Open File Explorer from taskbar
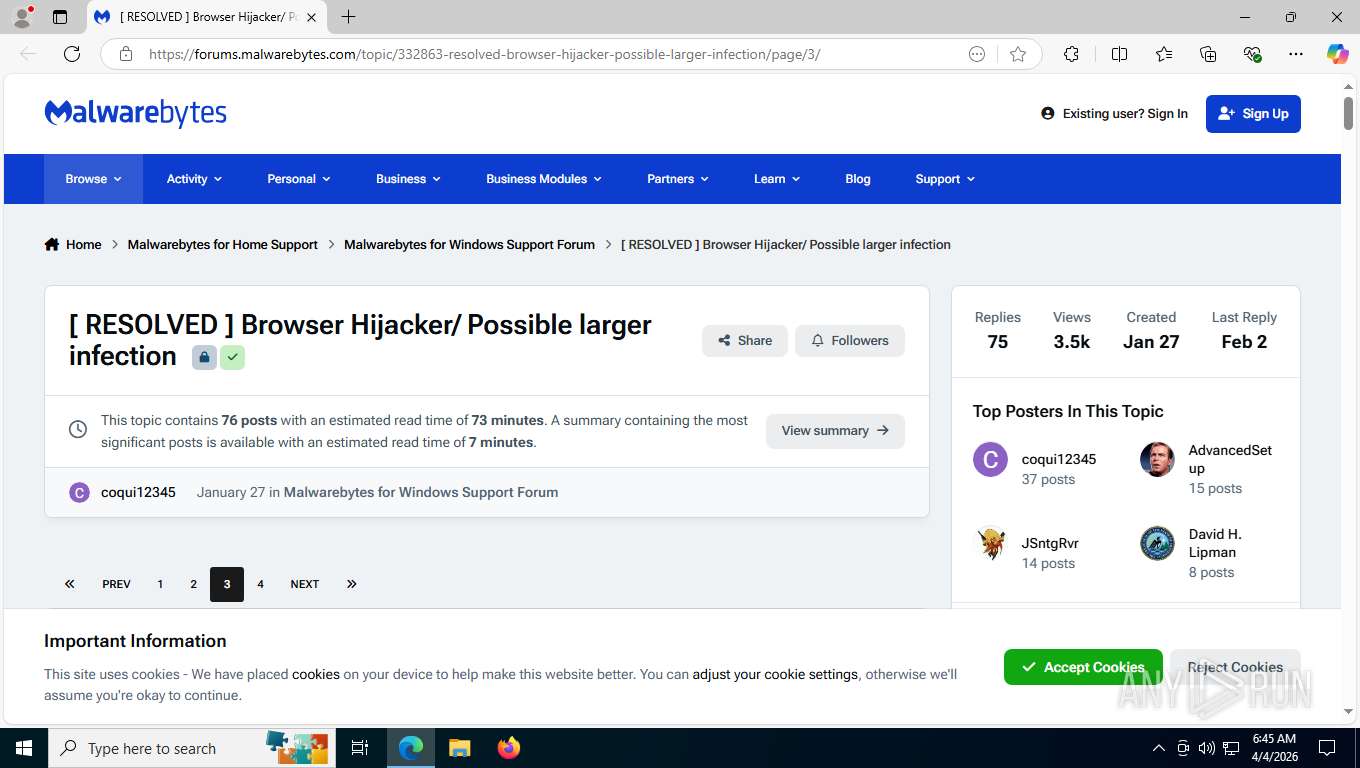This screenshot has width=1360, height=768. click(459, 748)
